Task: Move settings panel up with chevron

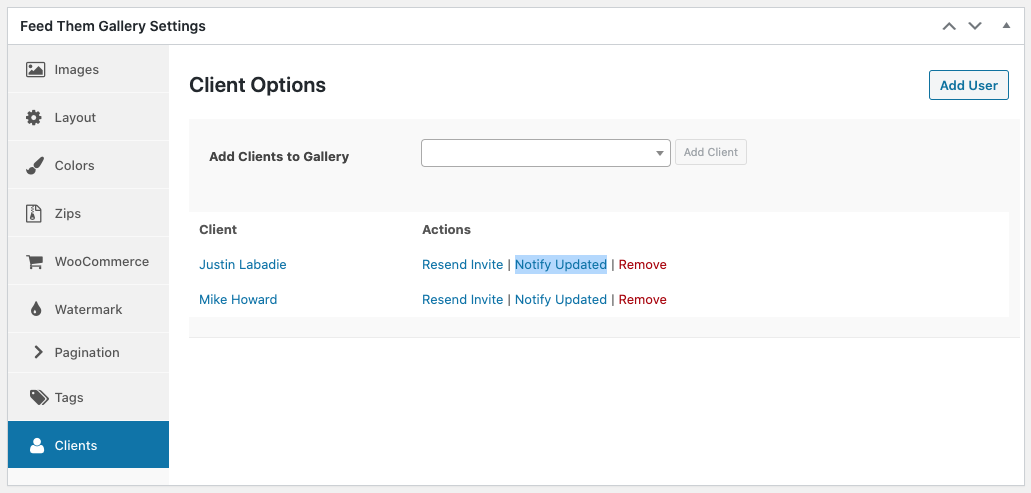Action: coord(949,26)
